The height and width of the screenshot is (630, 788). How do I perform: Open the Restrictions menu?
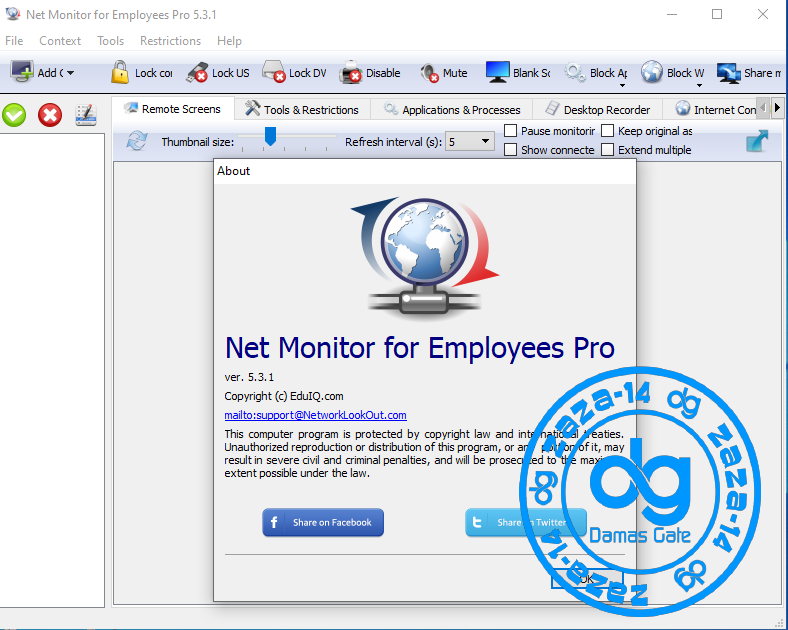170,41
